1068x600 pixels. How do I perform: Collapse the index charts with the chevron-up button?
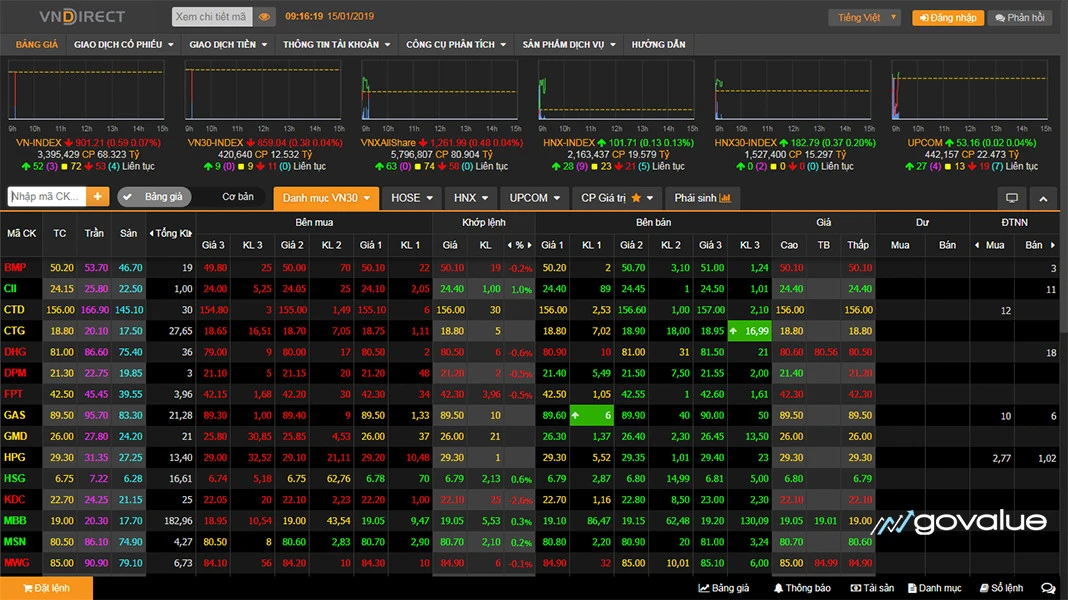pos(1043,198)
